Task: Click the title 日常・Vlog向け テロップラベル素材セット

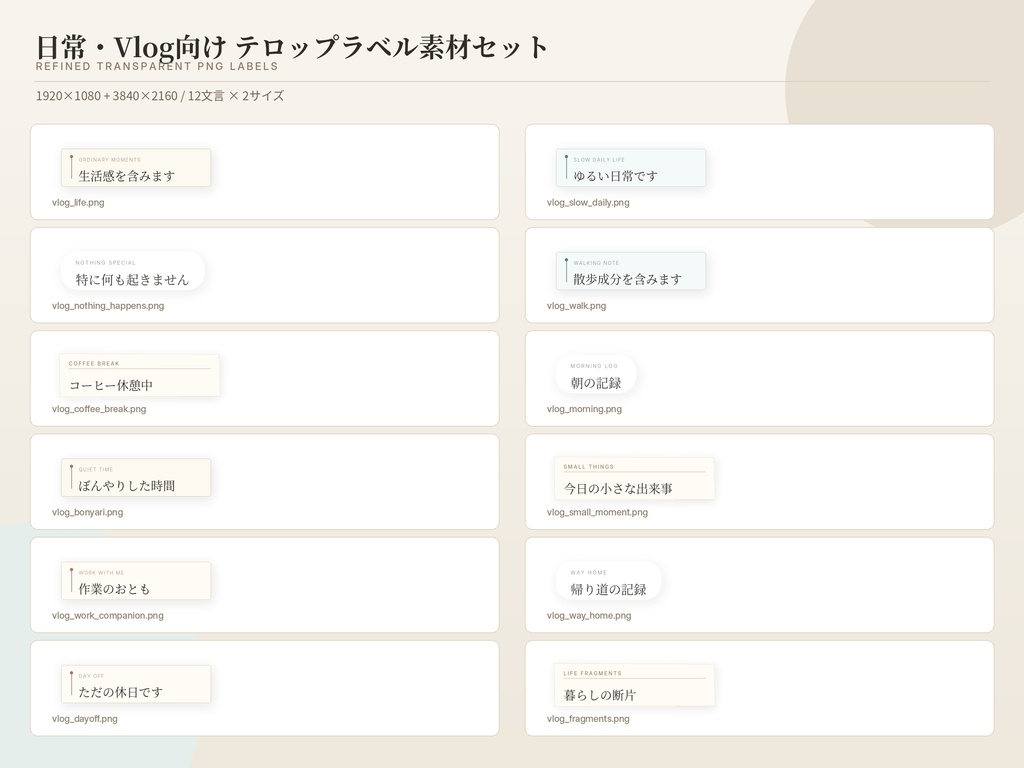Action: 292,47
